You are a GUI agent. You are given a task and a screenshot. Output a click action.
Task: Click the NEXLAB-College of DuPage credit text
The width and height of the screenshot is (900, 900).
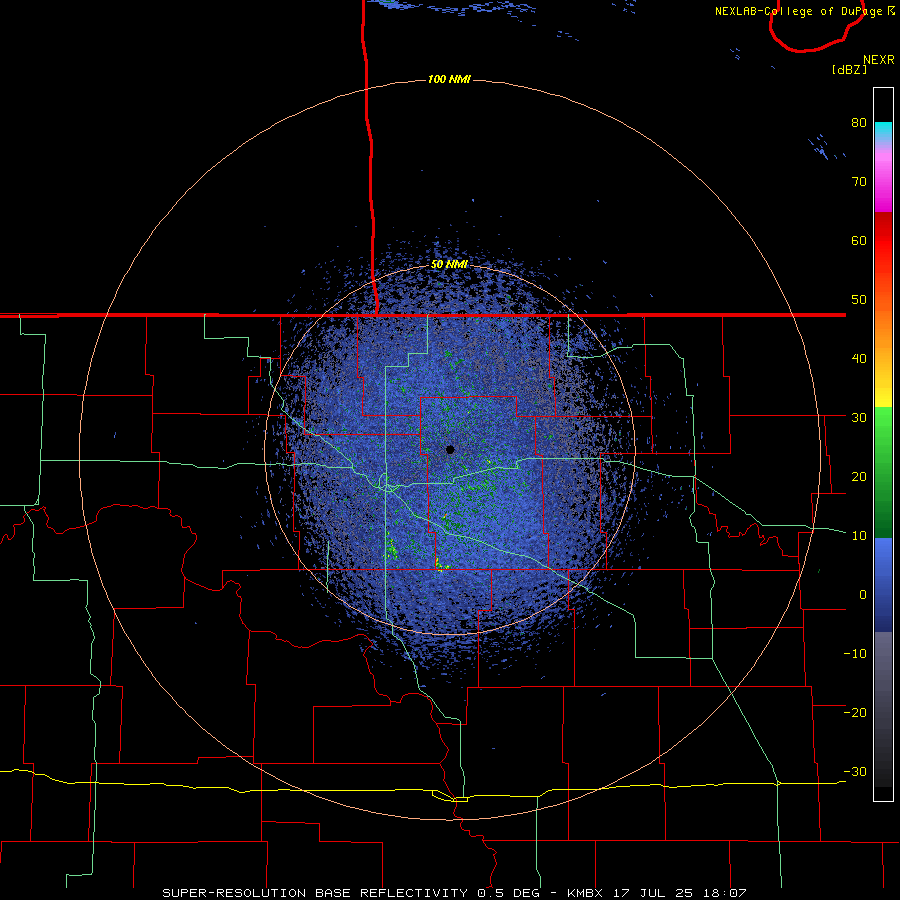[798, 11]
